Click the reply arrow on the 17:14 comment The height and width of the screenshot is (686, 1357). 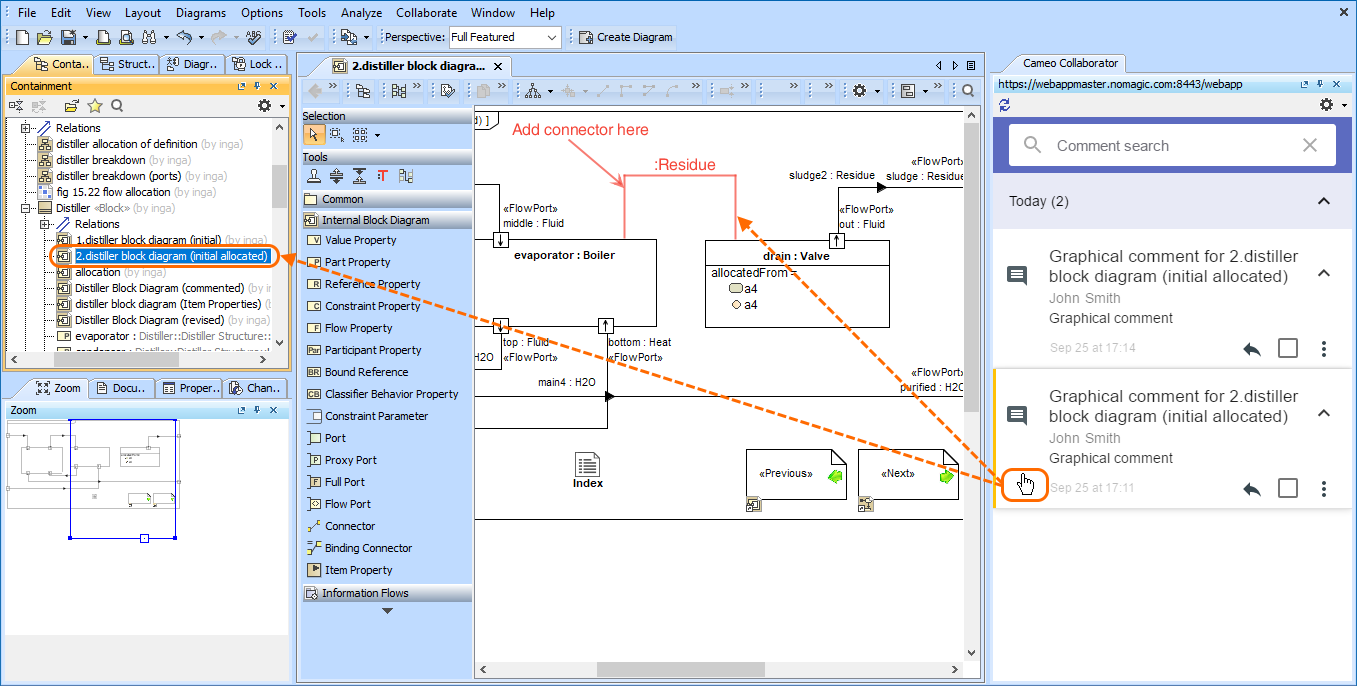[x=1252, y=348]
